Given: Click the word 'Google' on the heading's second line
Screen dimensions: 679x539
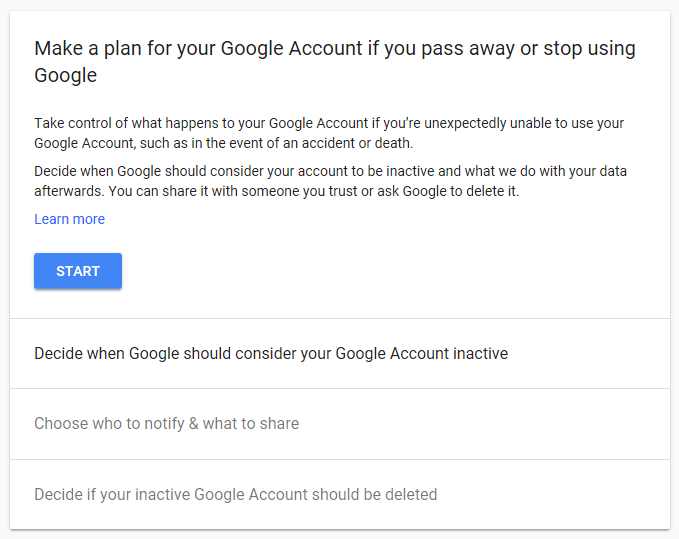Looking at the screenshot, I should pyautogui.click(x=65, y=75).
